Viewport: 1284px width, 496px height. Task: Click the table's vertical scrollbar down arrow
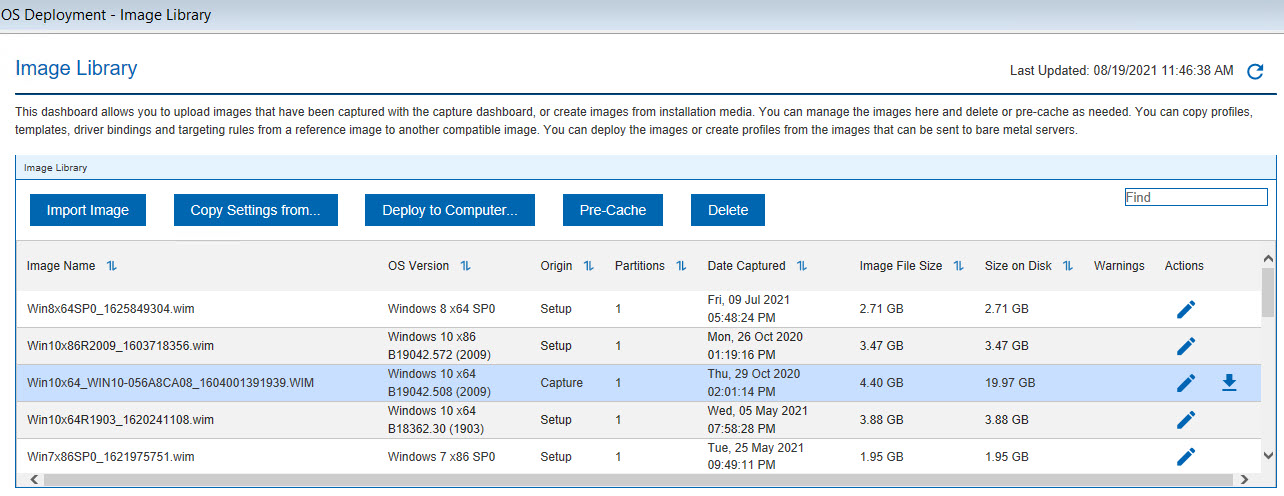[x=1268, y=455]
